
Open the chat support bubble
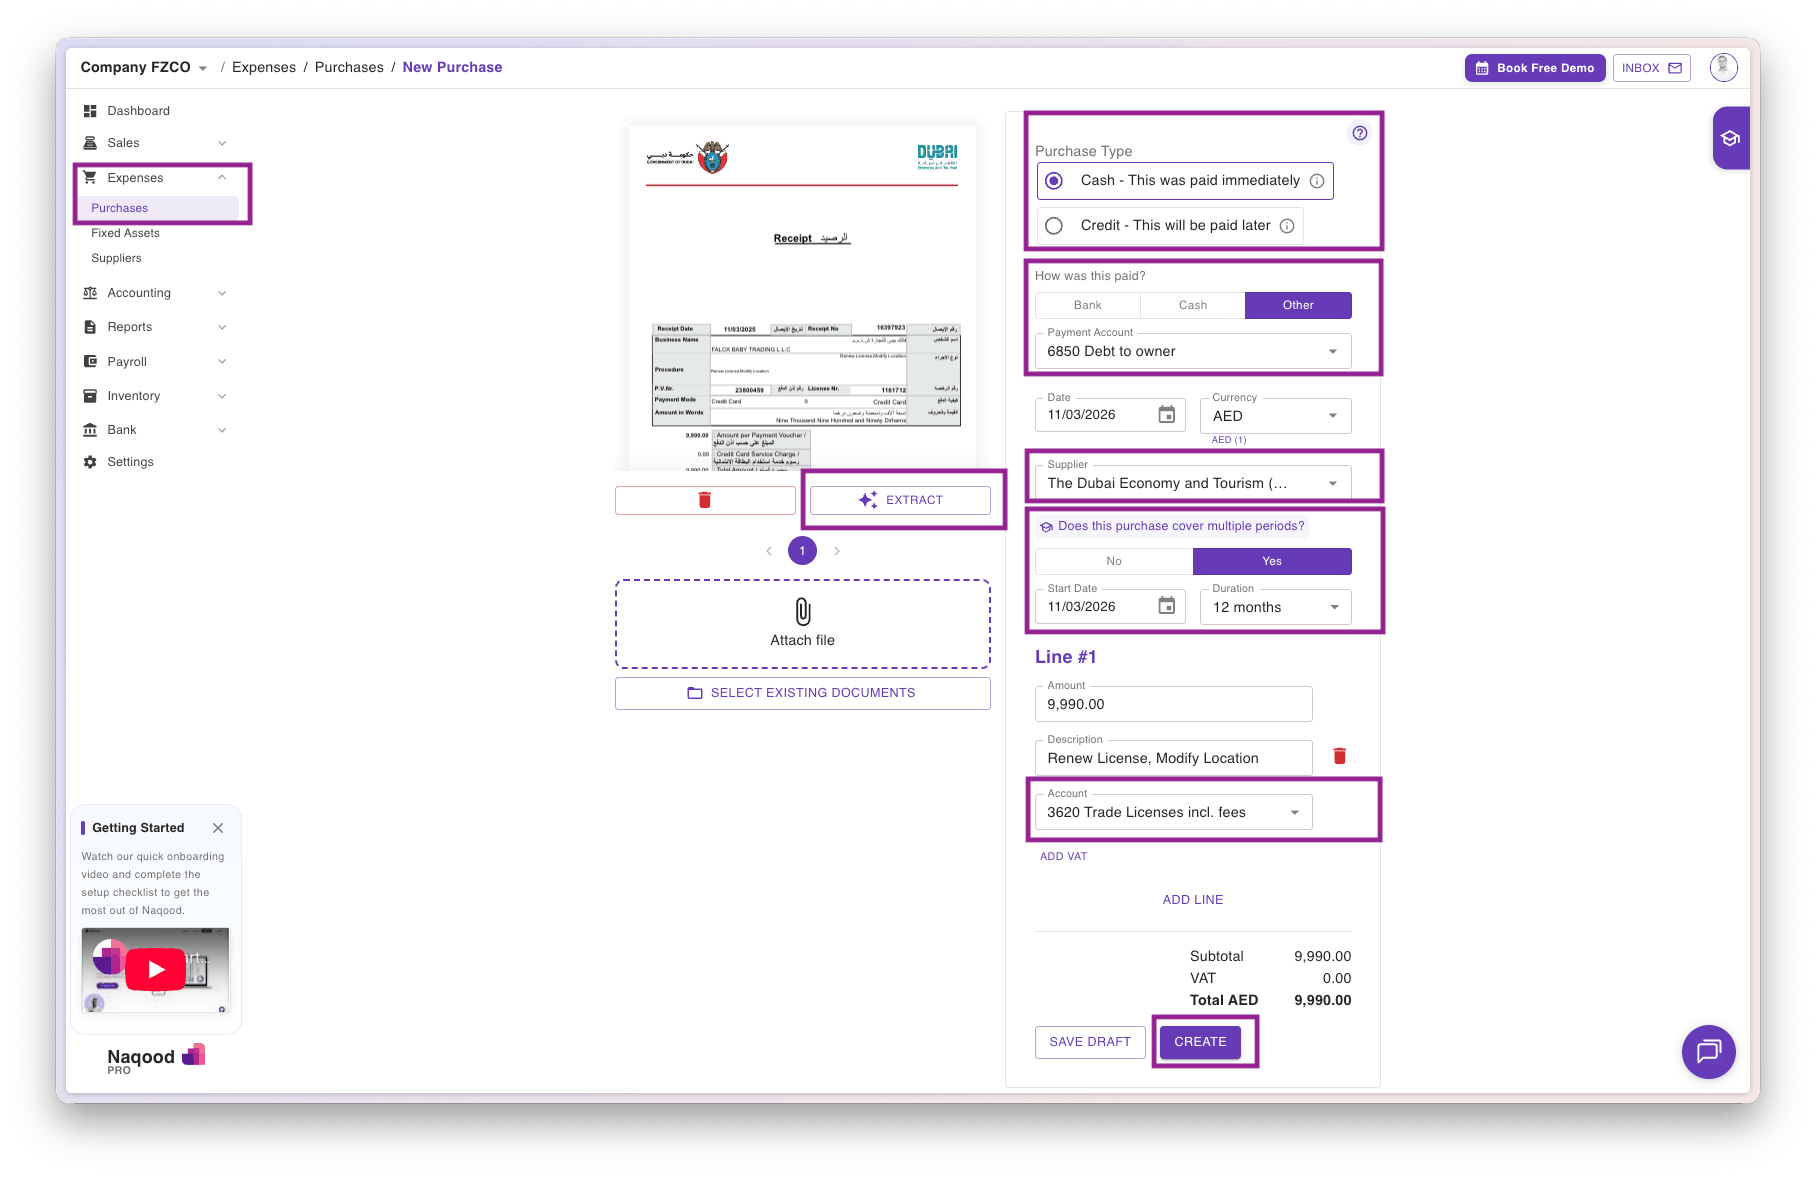[1708, 1051]
